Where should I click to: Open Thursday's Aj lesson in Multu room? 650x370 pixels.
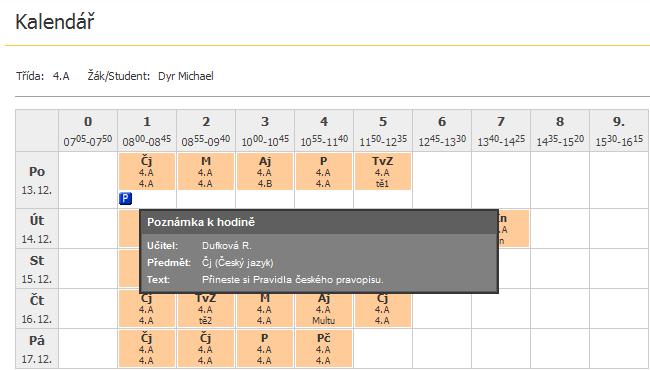323,310
